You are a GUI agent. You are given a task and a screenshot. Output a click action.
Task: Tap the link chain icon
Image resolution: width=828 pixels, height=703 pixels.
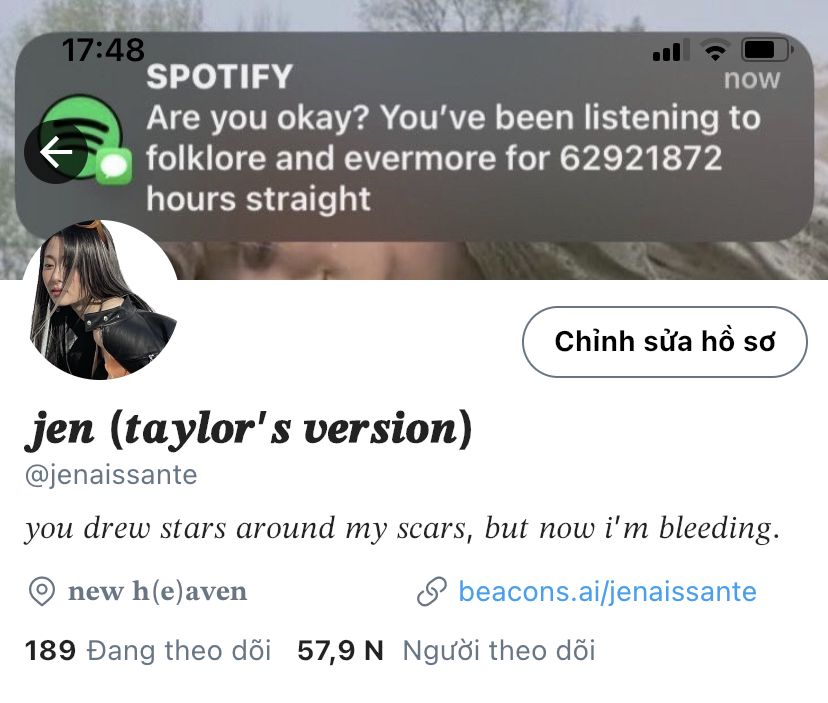click(431, 592)
